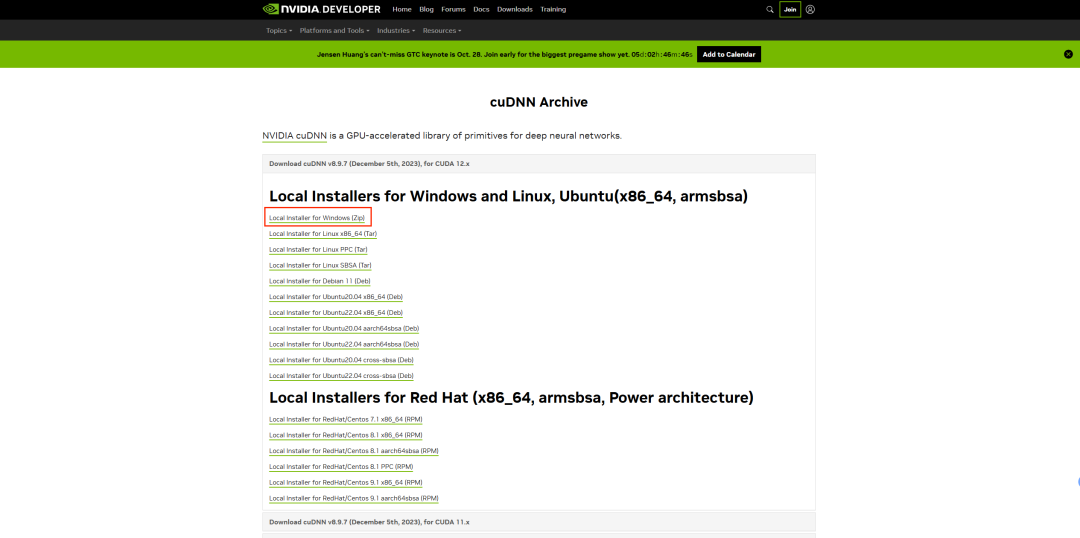The height and width of the screenshot is (538, 1080).
Task: Open Docs in the top navigation
Action: coord(481,10)
